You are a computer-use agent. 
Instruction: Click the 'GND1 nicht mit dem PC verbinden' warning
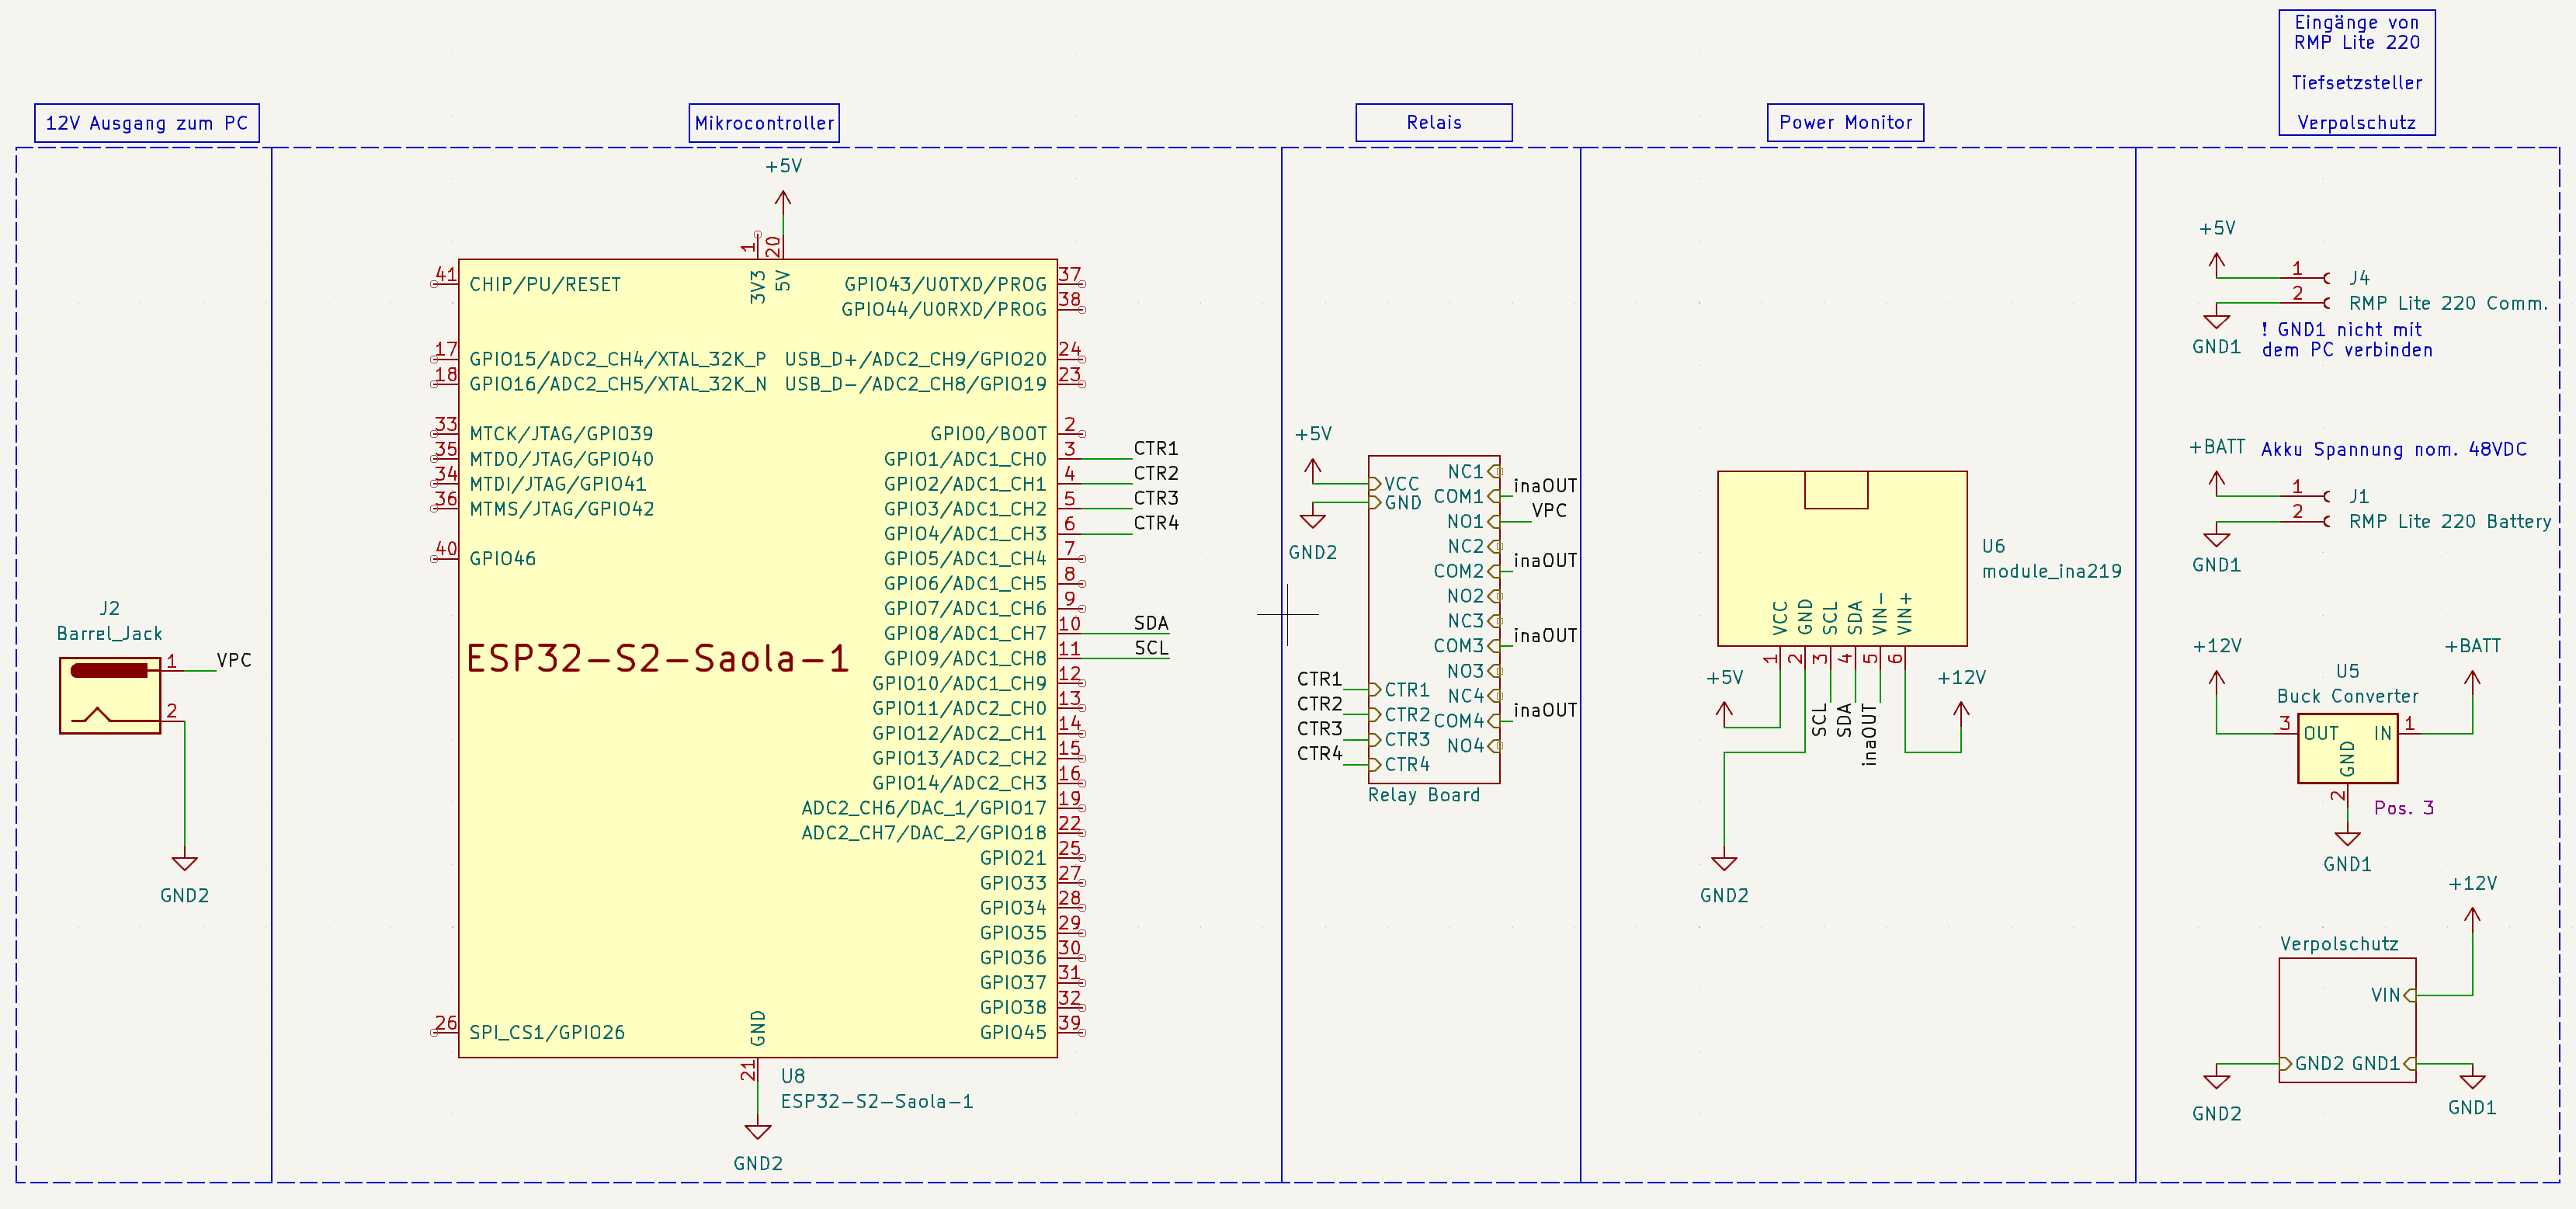(x=2346, y=340)
